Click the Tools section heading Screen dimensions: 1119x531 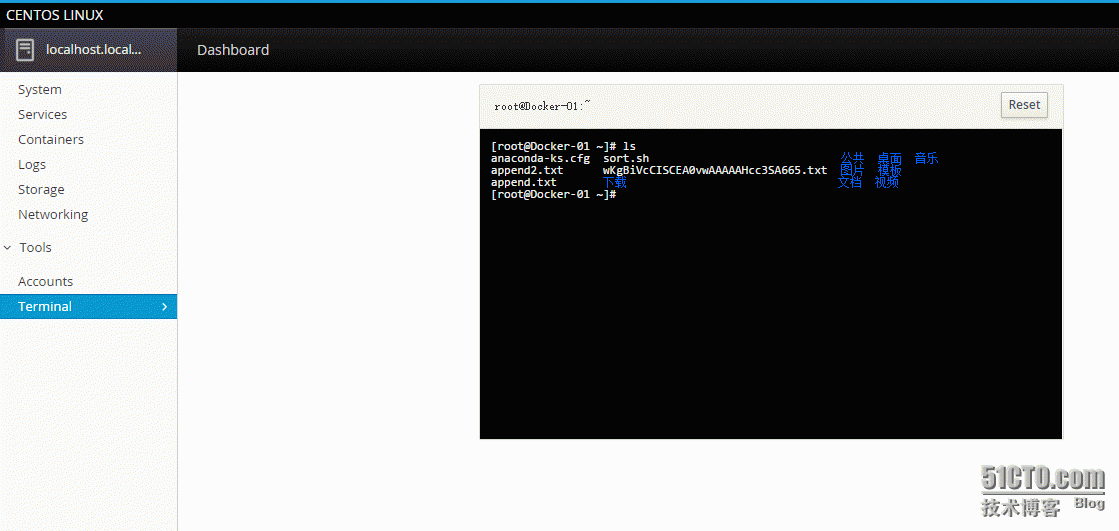(x=36, y=248)
